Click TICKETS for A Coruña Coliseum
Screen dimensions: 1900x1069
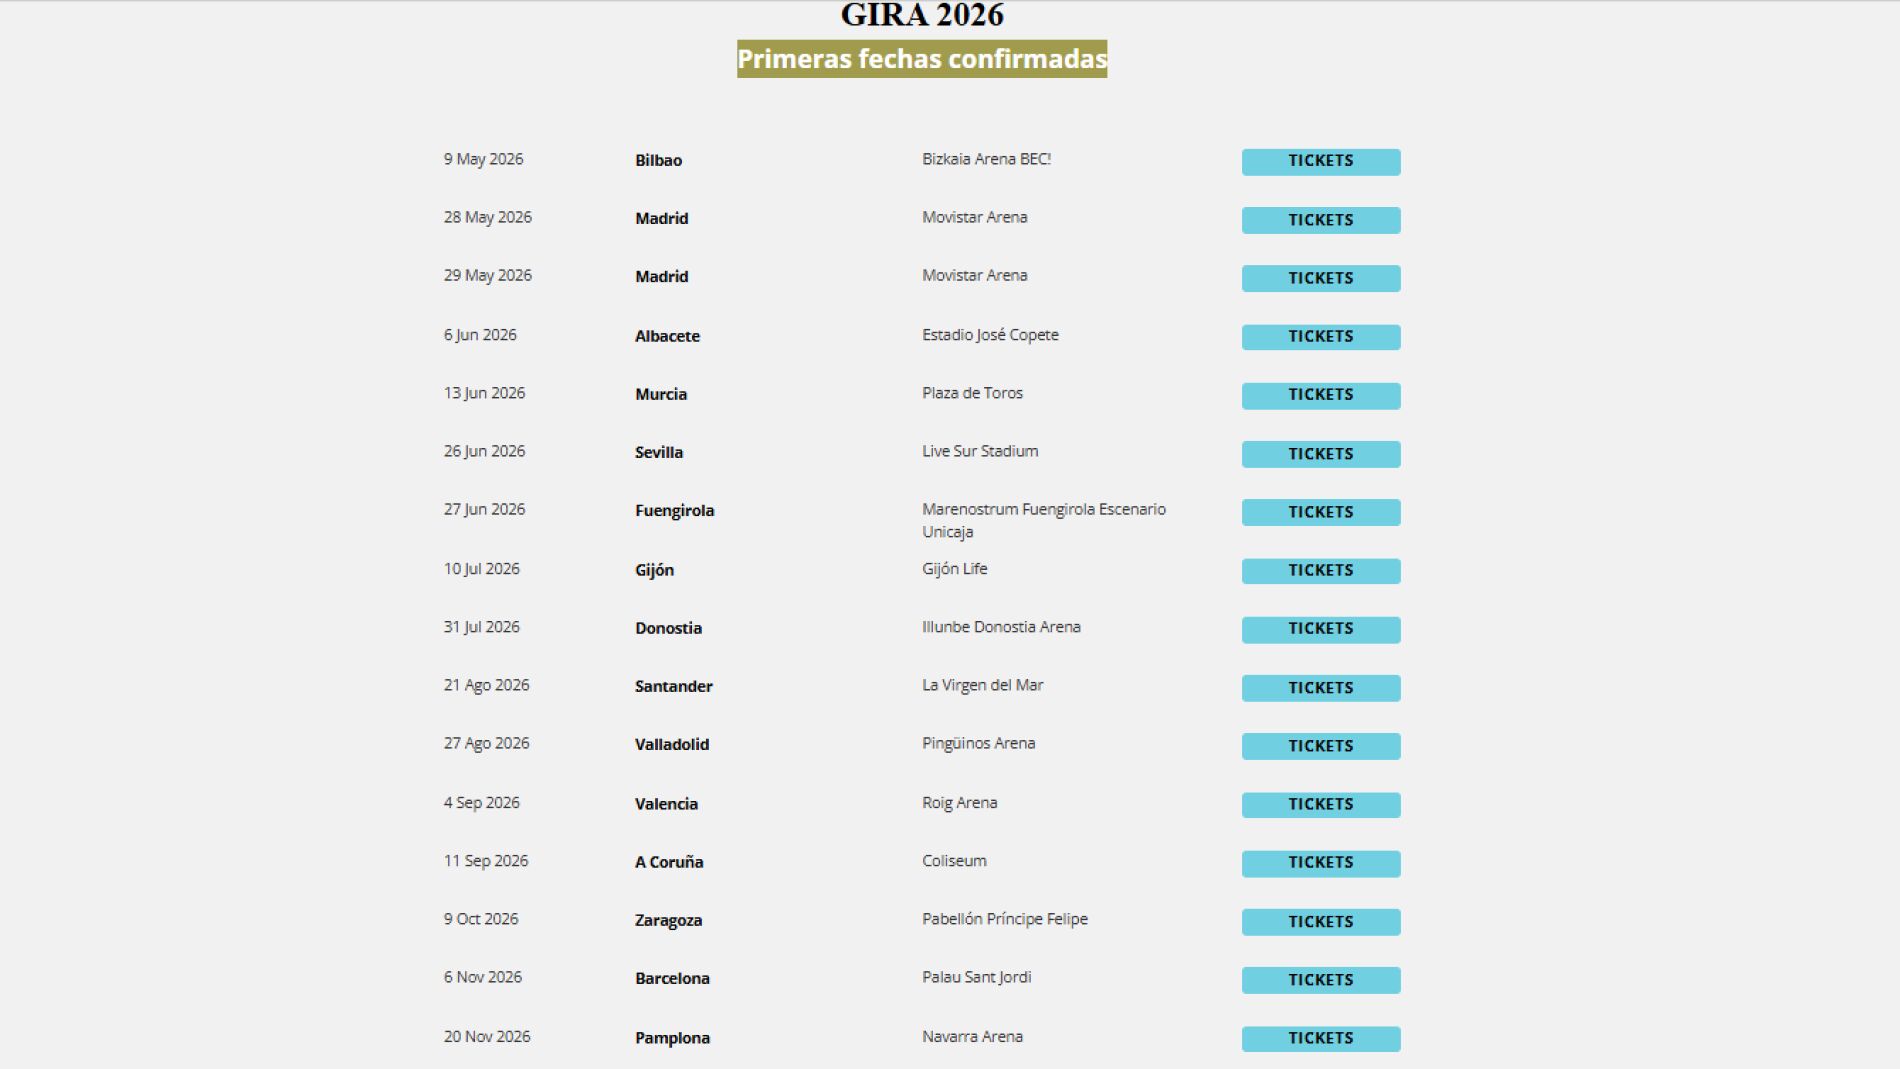pyautogui.click(x=1320, y=863)
